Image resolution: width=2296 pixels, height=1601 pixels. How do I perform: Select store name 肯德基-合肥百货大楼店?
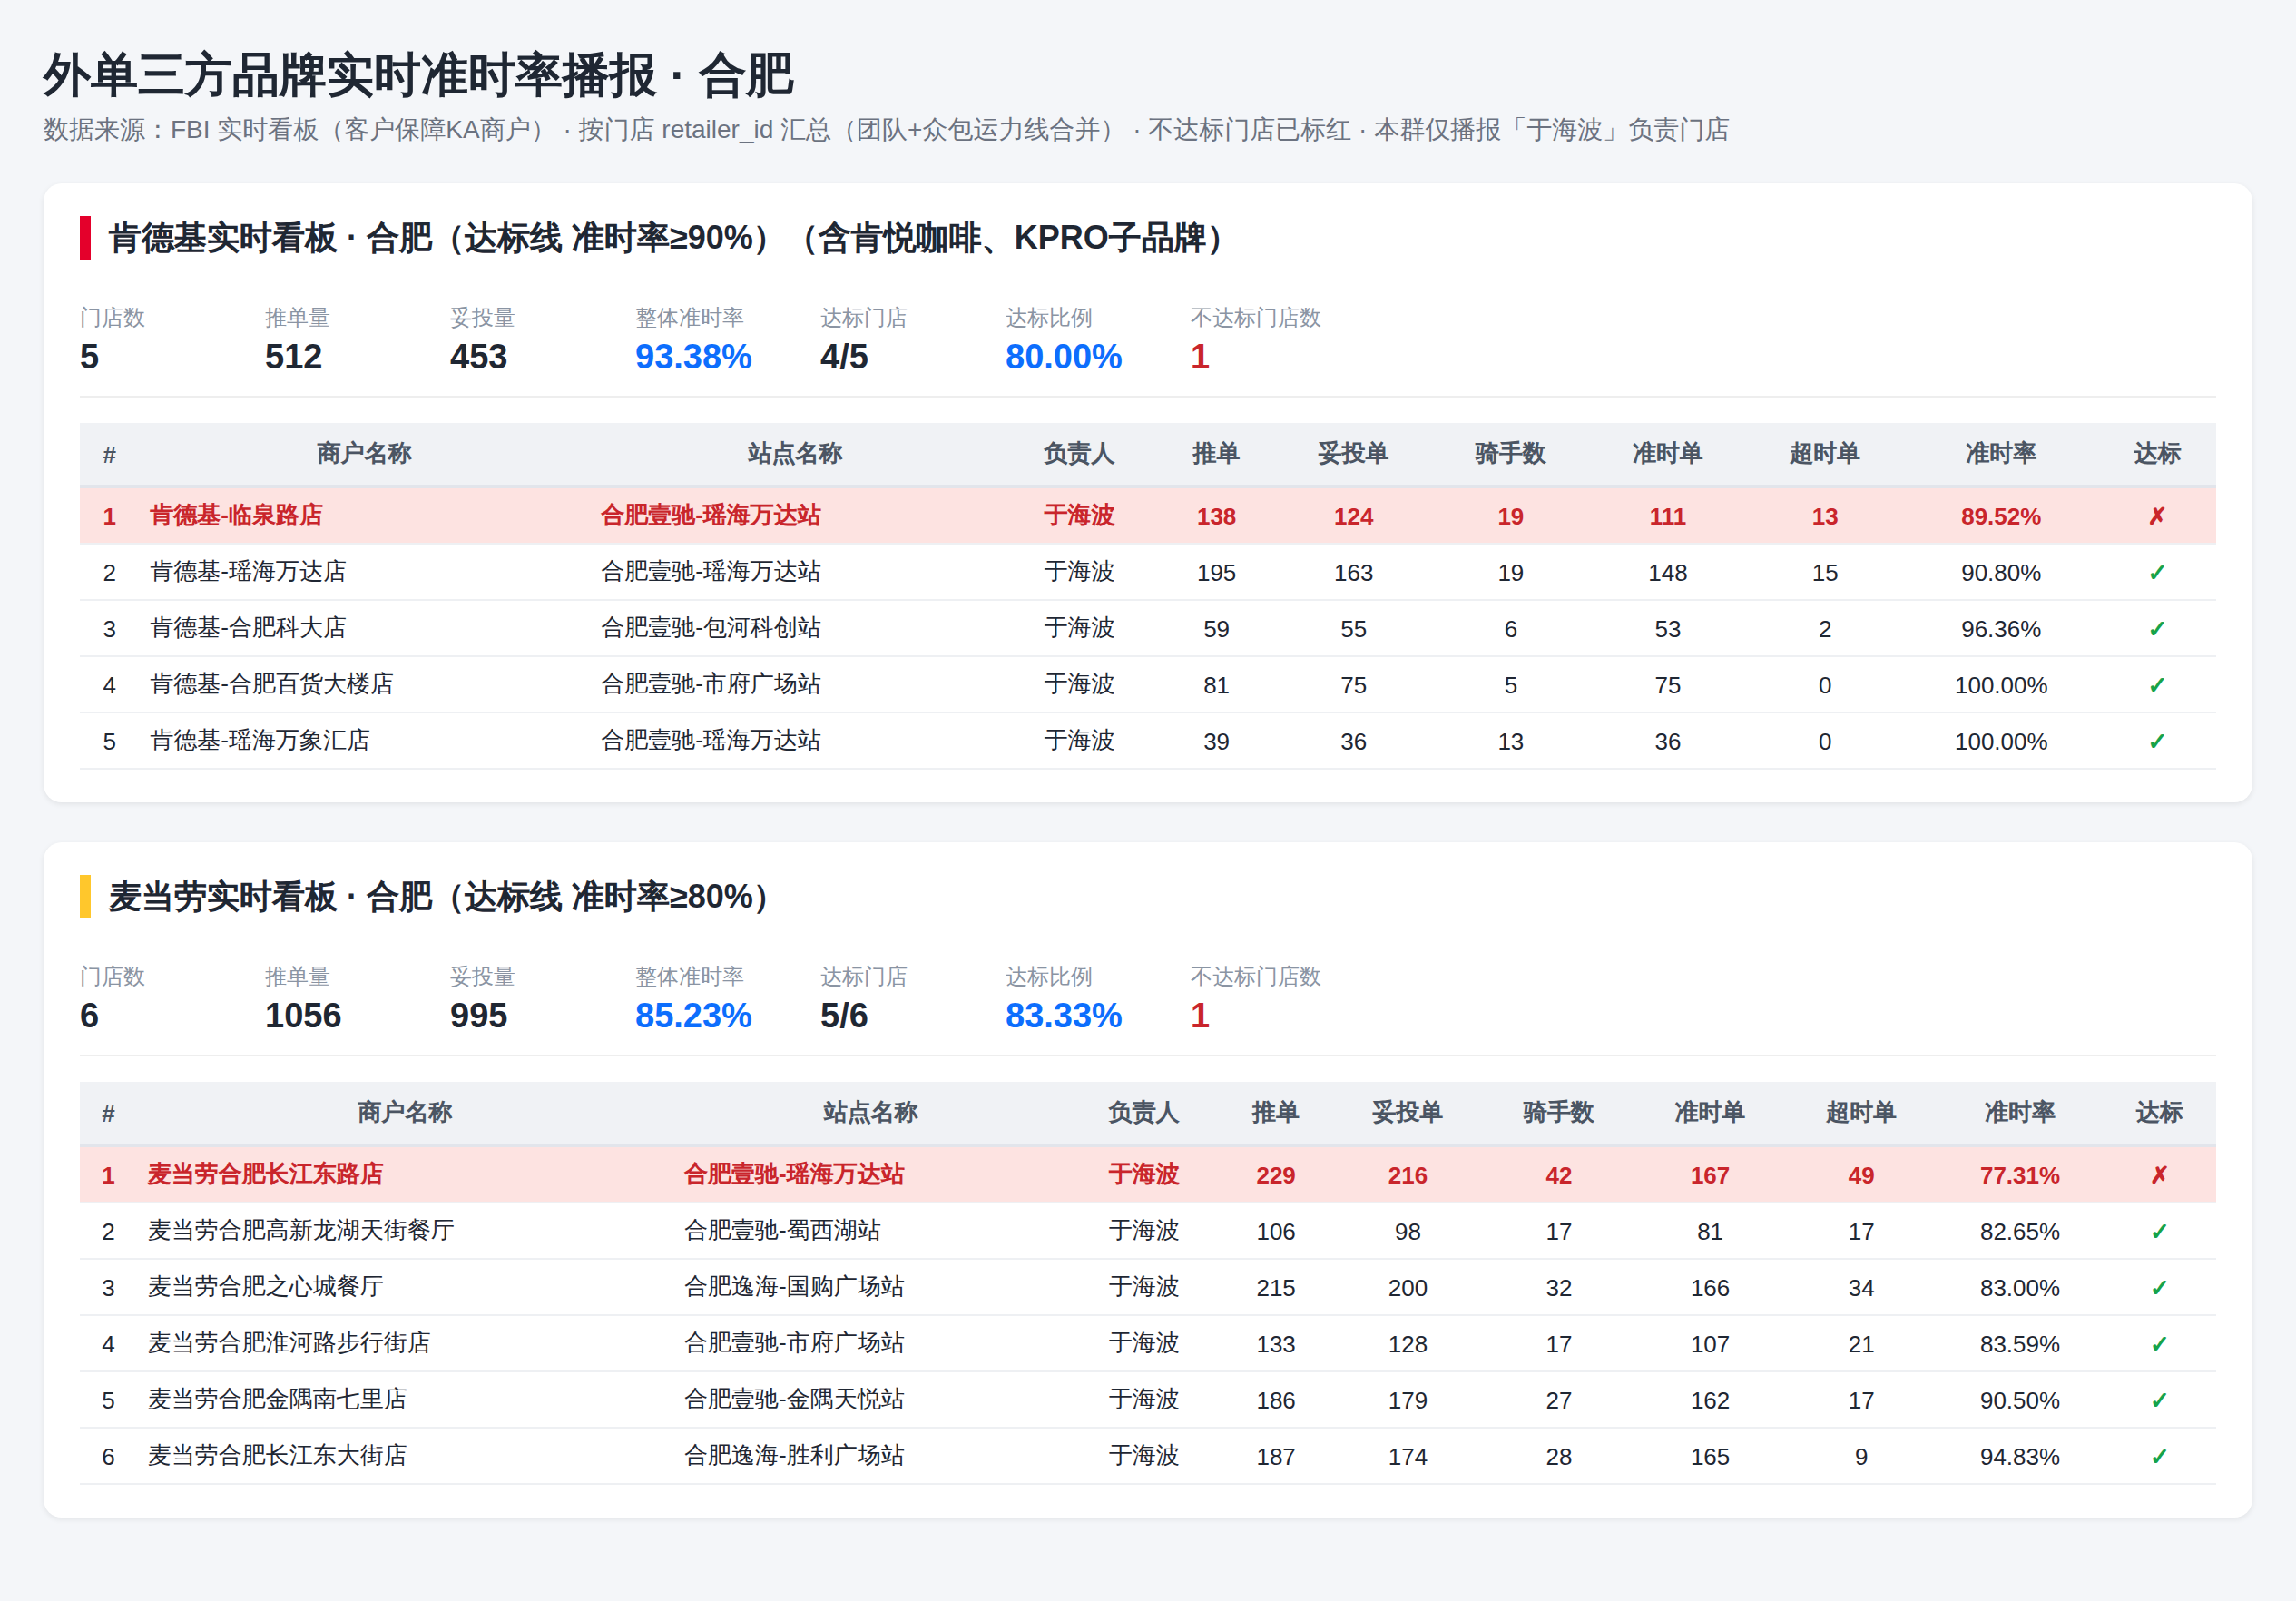(x=272, y=685)
